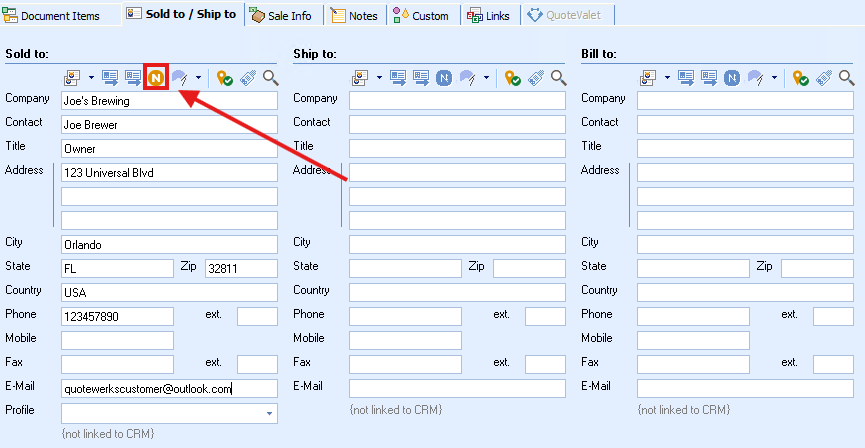The height and width of the screenshot is (448, 865).
Task: Click the map pin checkmark icon in Bill to
Action: tap(801, 77)
